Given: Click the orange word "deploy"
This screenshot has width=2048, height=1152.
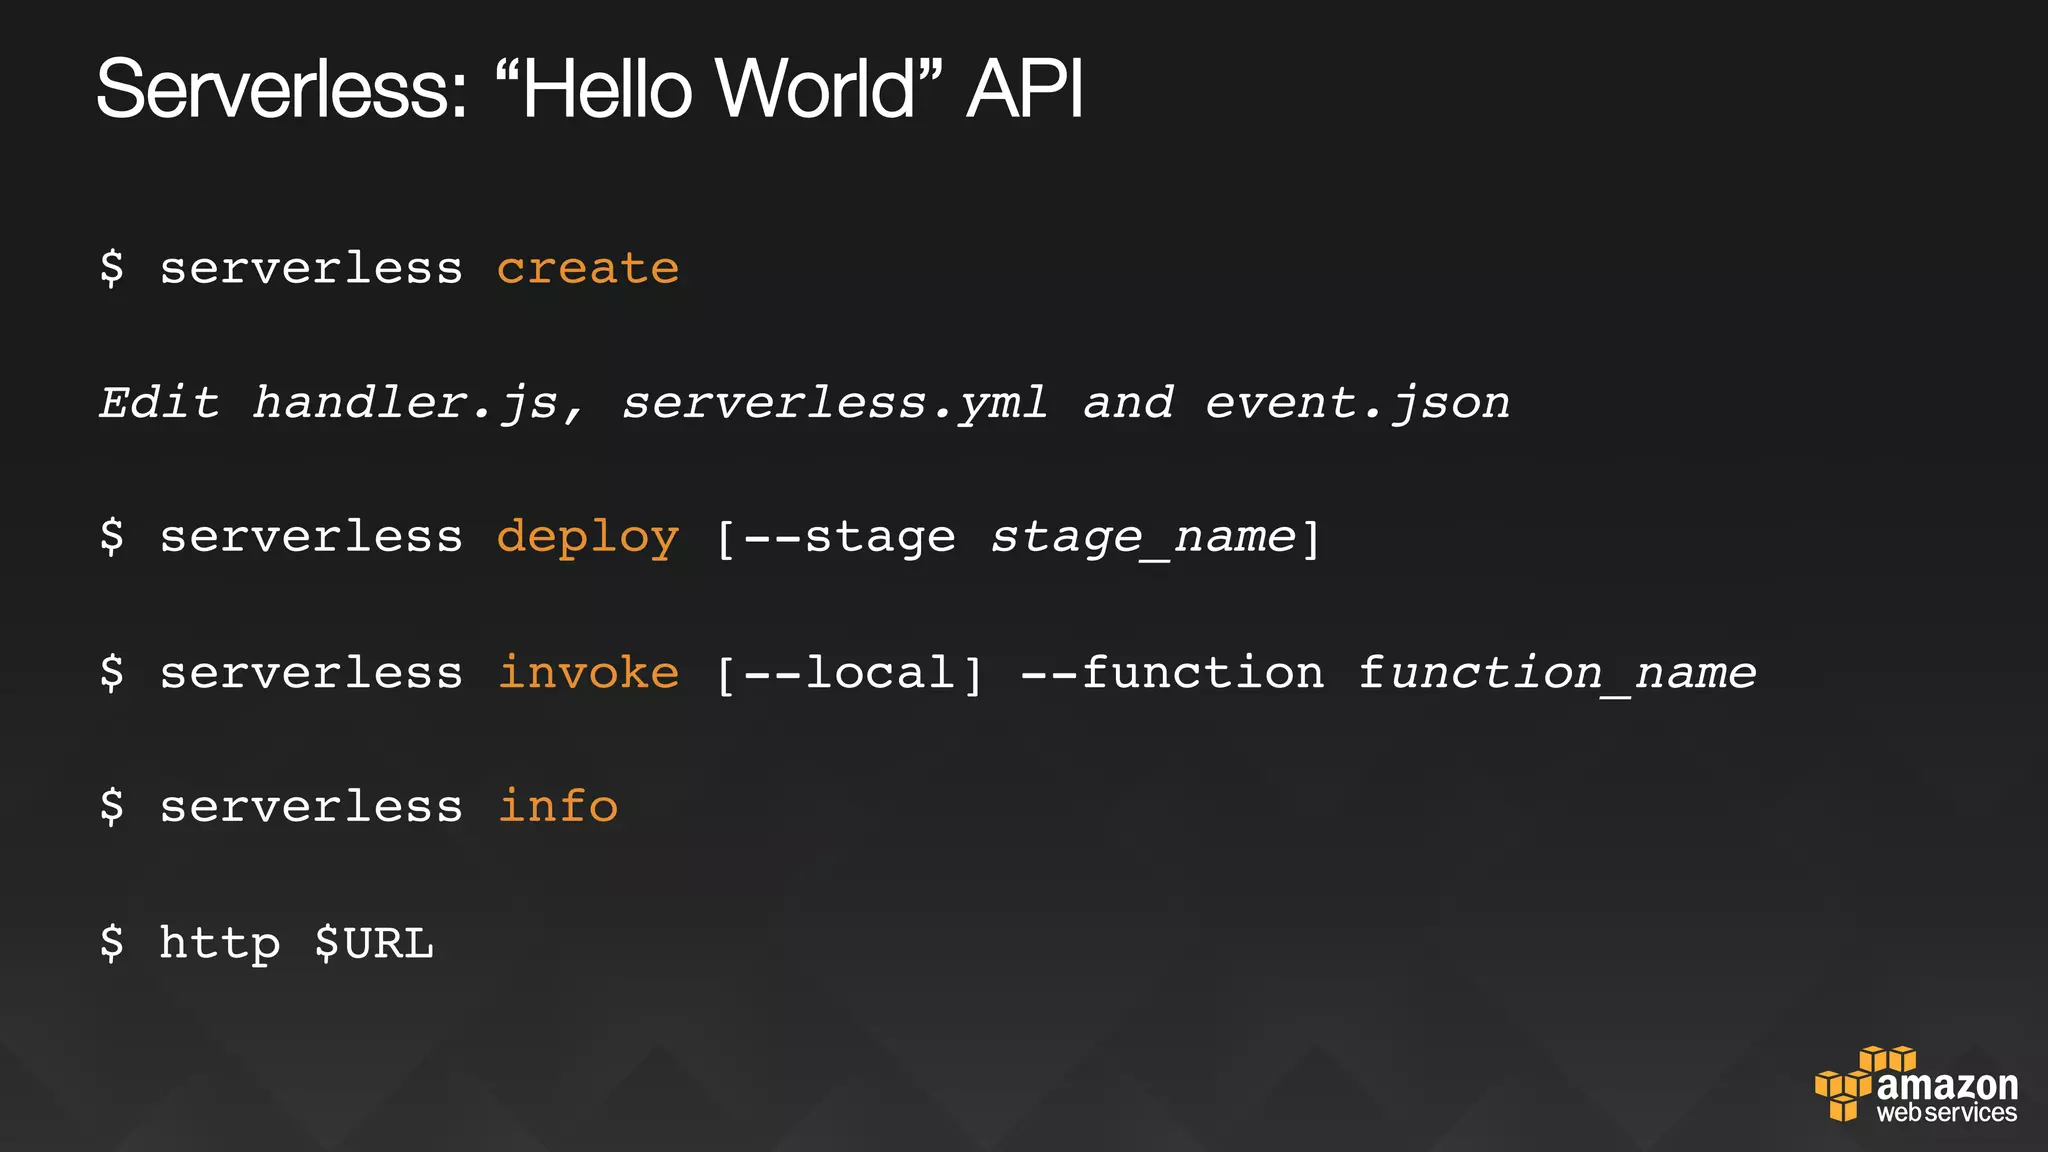Looking at the screenshot, I should (588, 538).
